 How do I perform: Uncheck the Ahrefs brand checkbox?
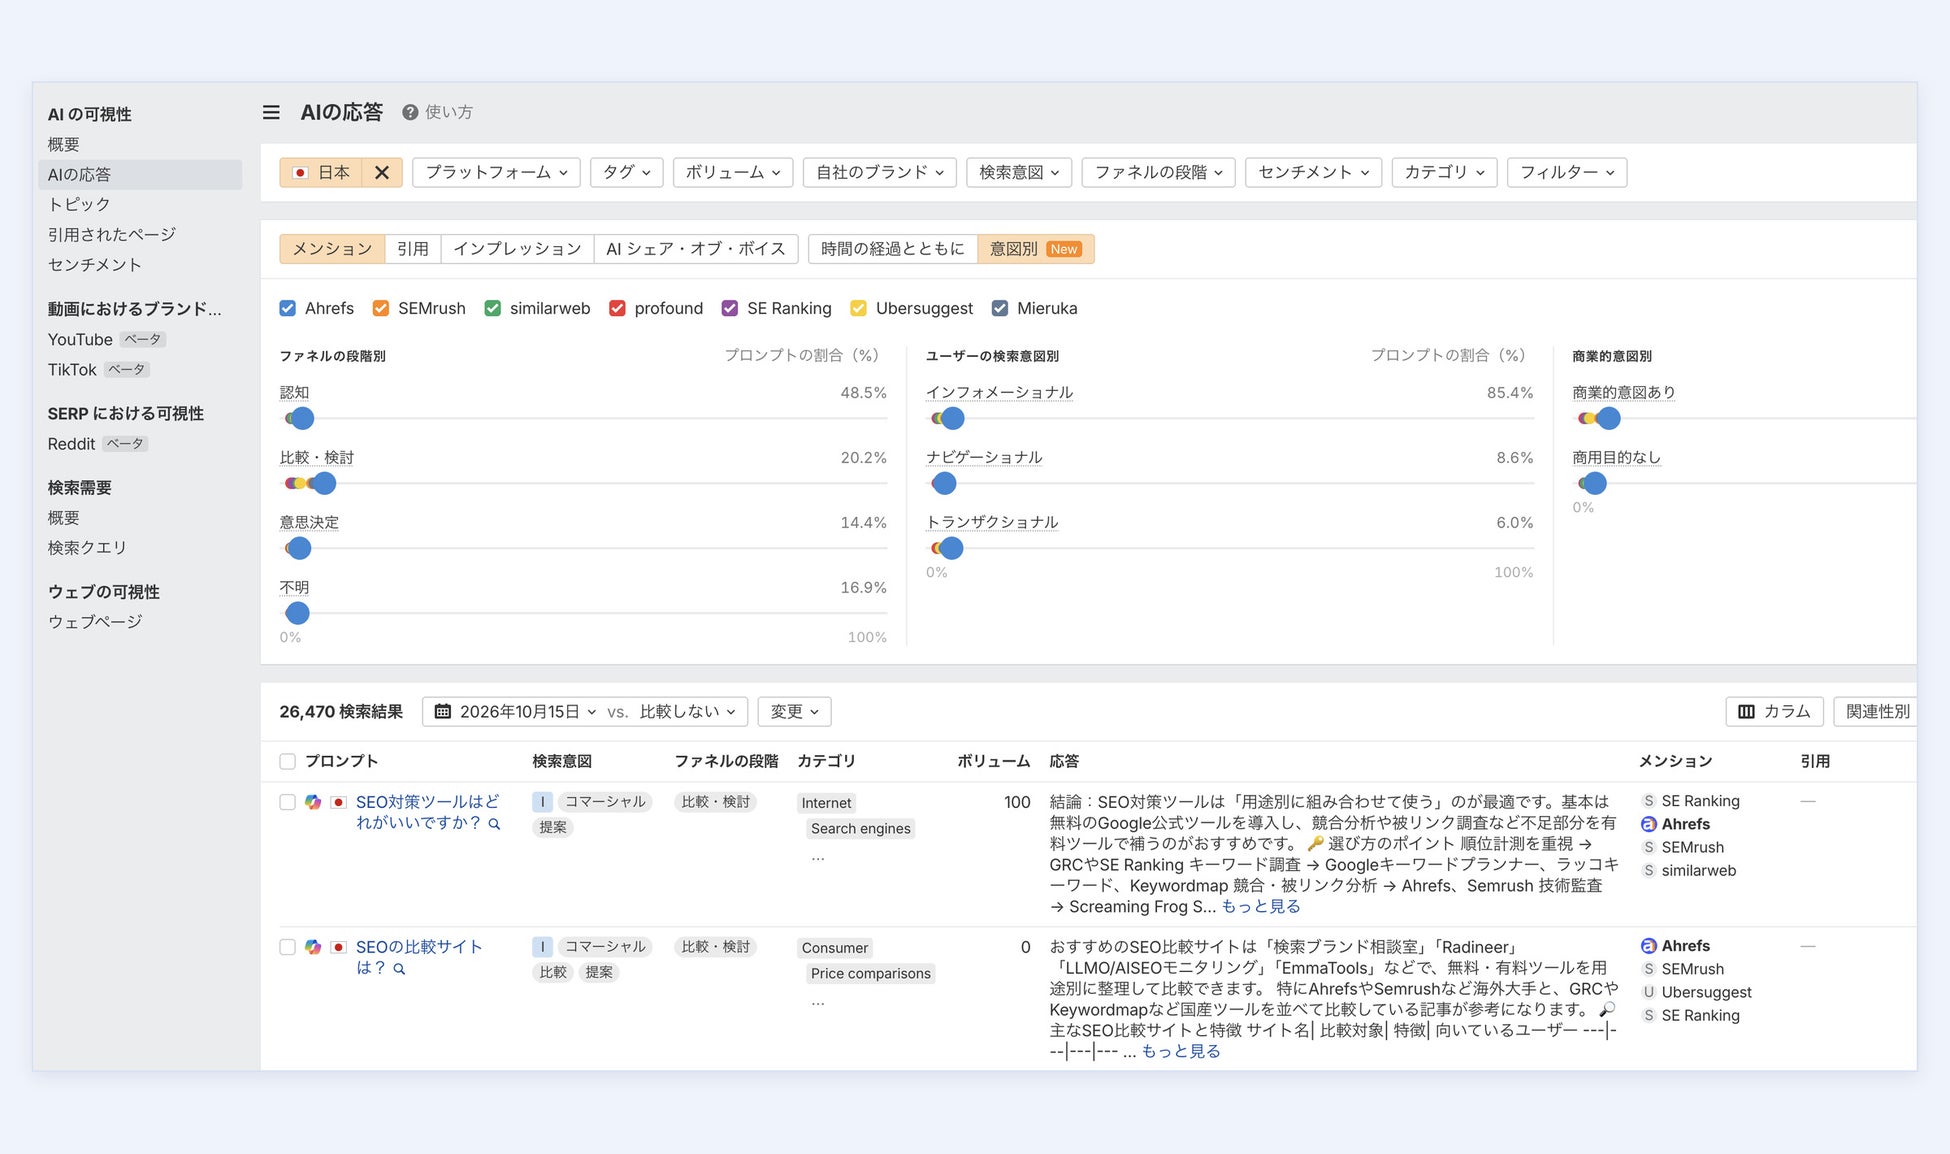(288, 308)
